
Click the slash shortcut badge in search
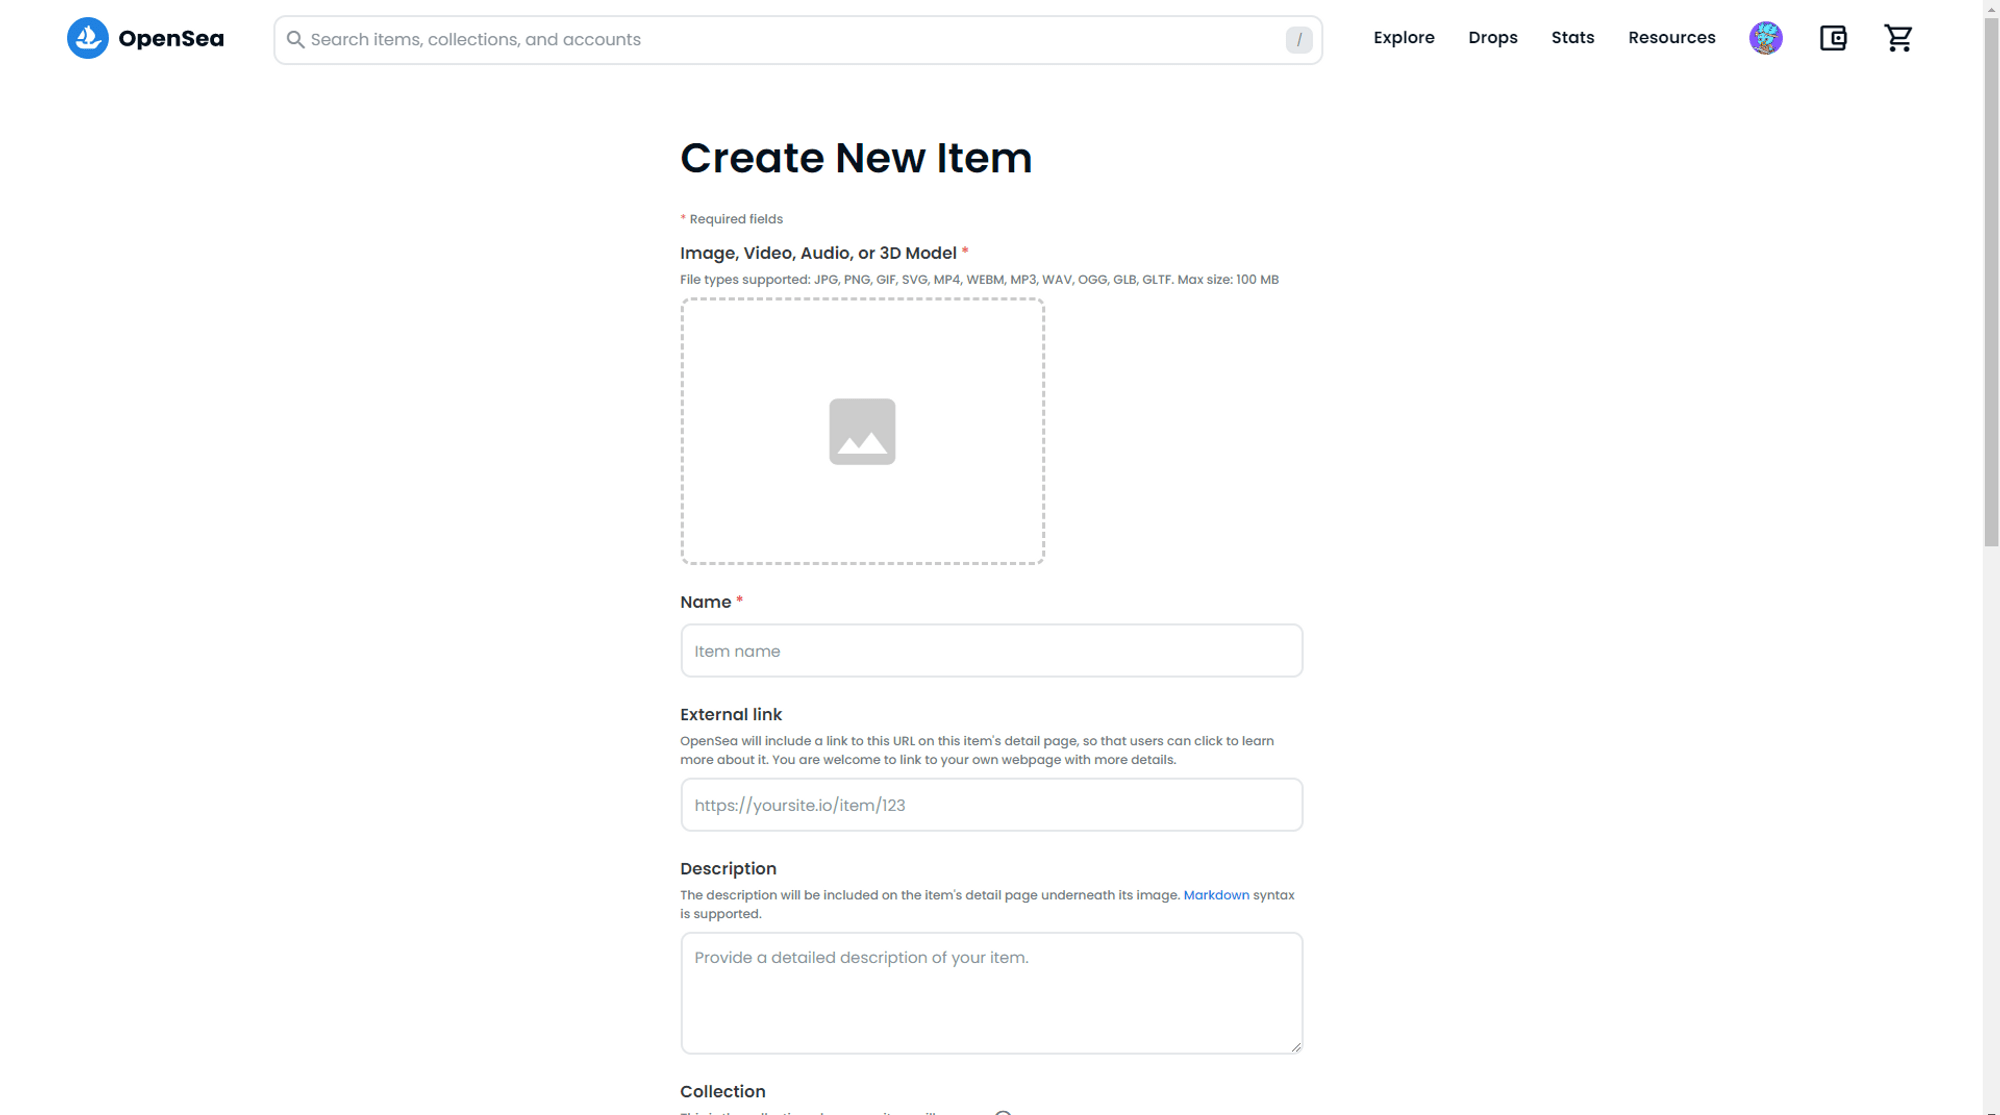[1298, 40]
